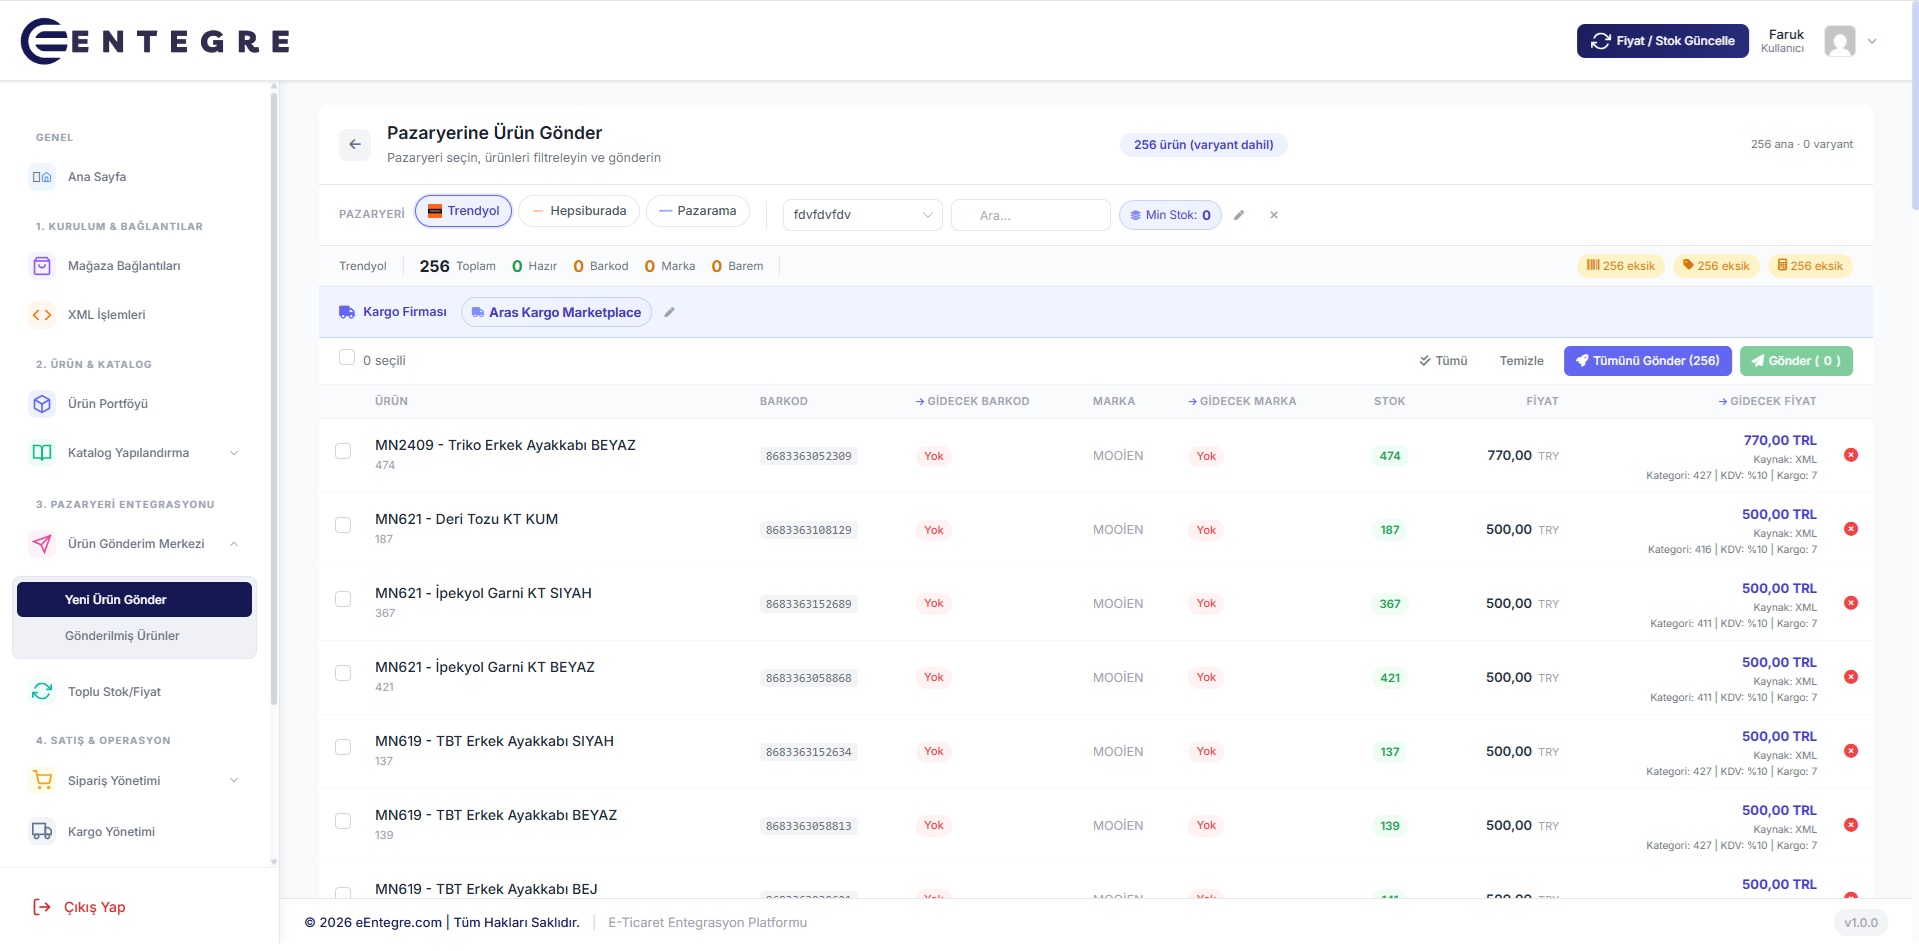
Task: Click the 256 eksik calculator badge
Action: (x=1810, y=266)
